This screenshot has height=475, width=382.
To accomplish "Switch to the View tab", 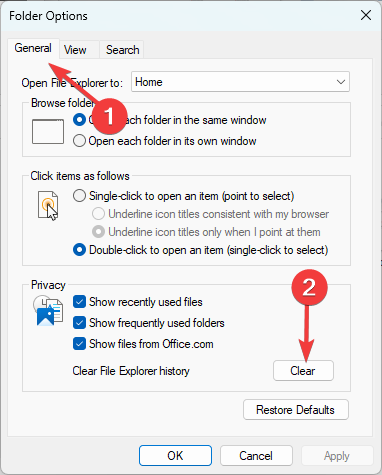I will pyautogui.click(x=75, y=50).
